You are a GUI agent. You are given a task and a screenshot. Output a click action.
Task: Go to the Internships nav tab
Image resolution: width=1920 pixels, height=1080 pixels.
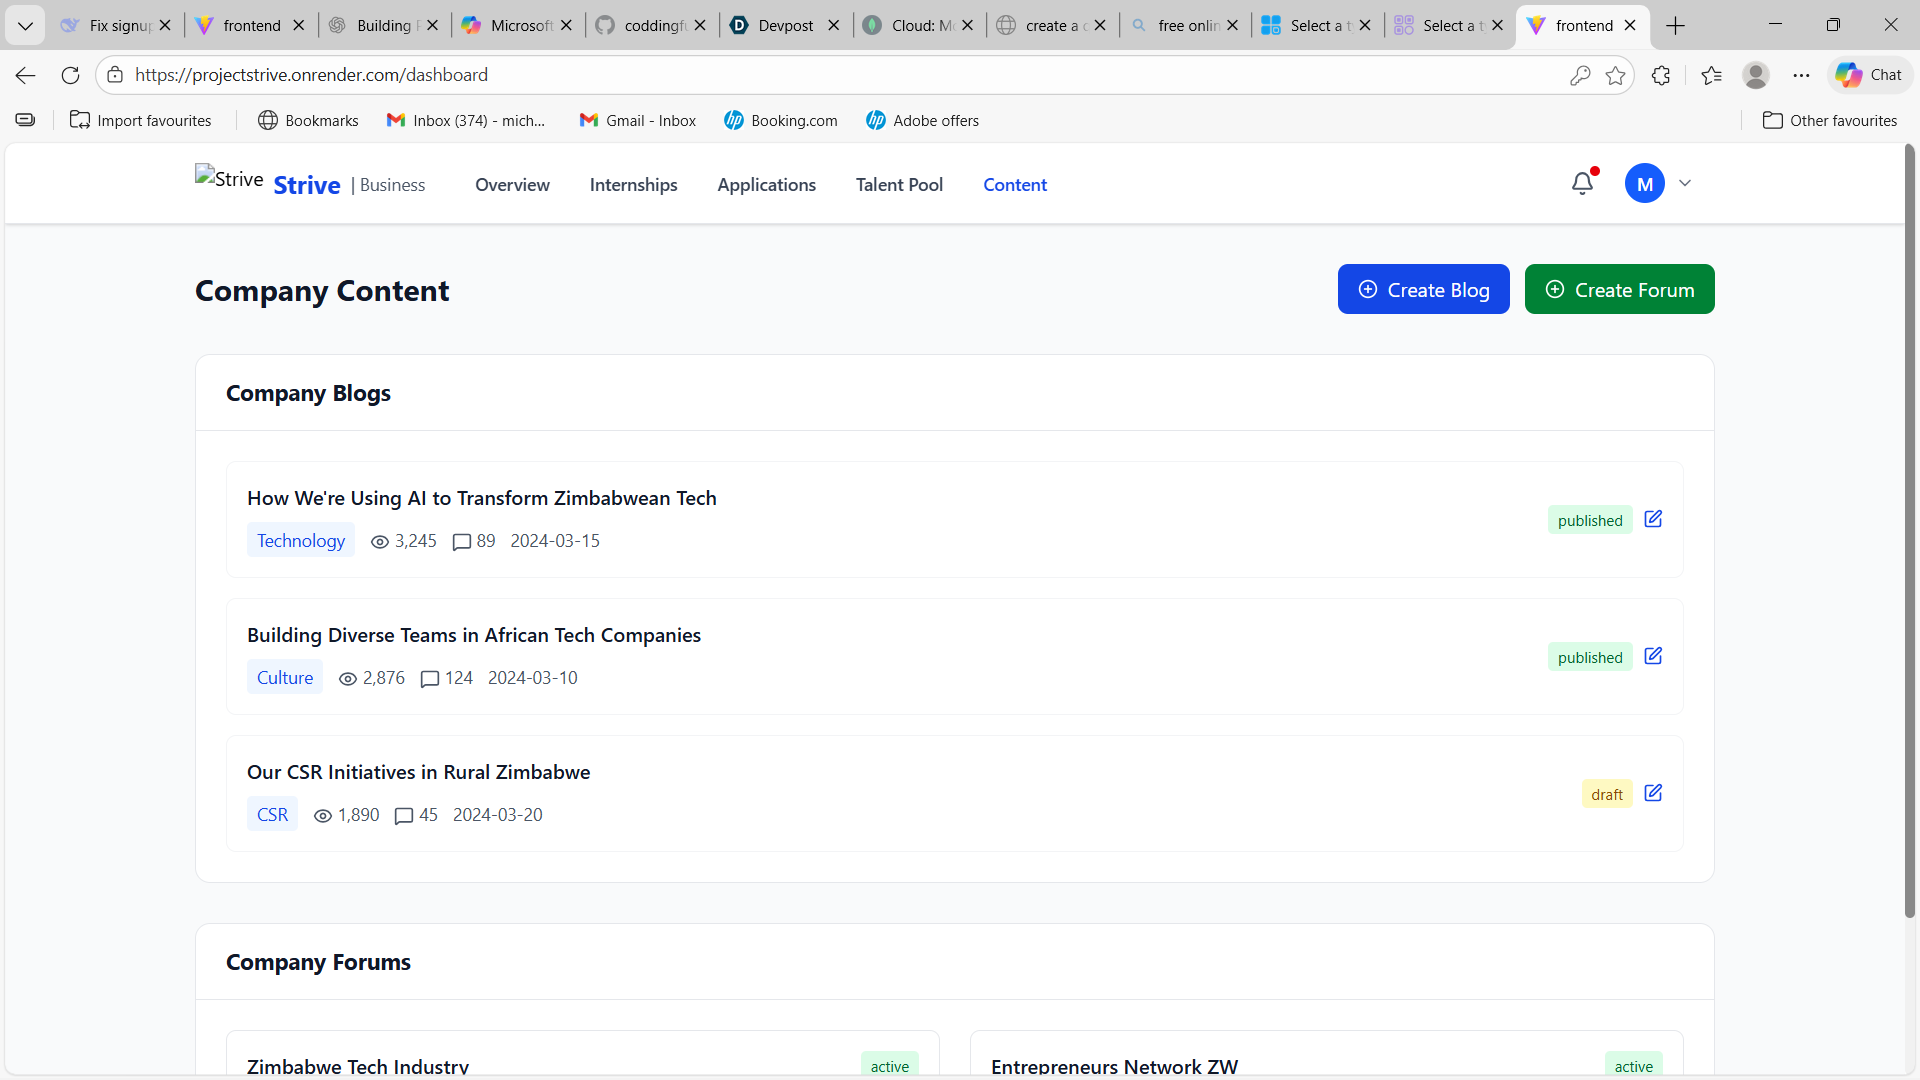click(633, 185)
